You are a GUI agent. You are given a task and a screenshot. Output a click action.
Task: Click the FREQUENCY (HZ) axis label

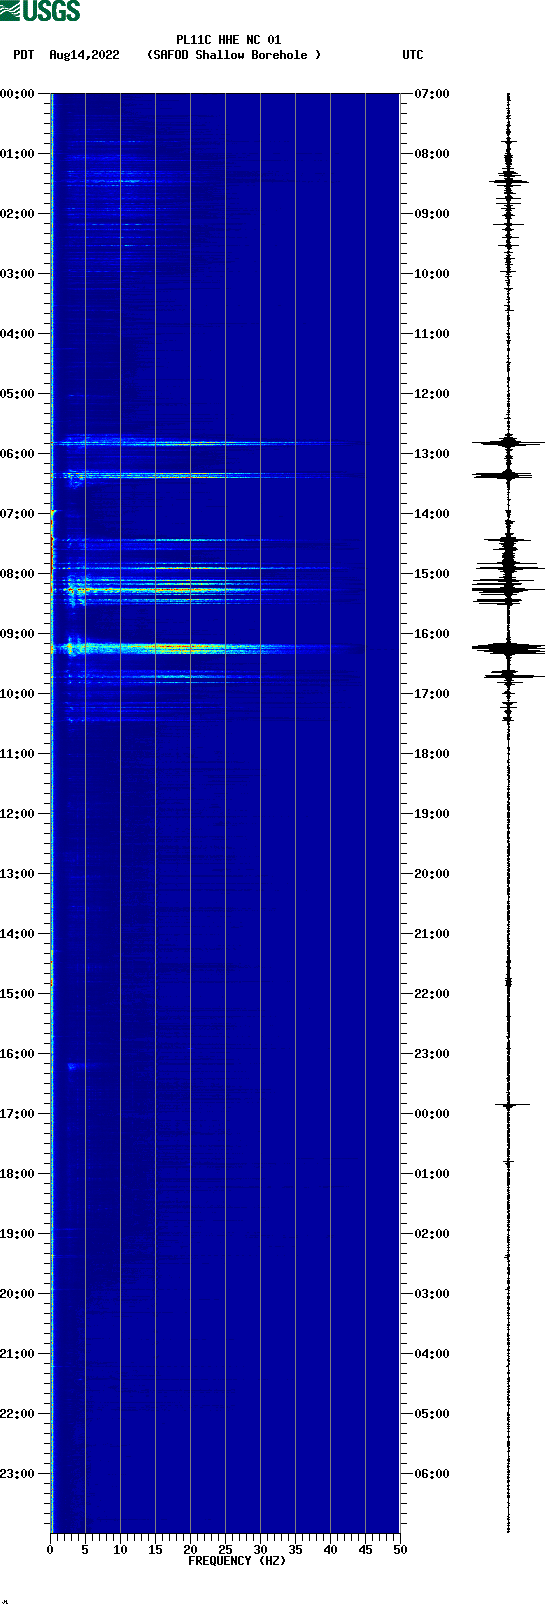(237, 1561)
